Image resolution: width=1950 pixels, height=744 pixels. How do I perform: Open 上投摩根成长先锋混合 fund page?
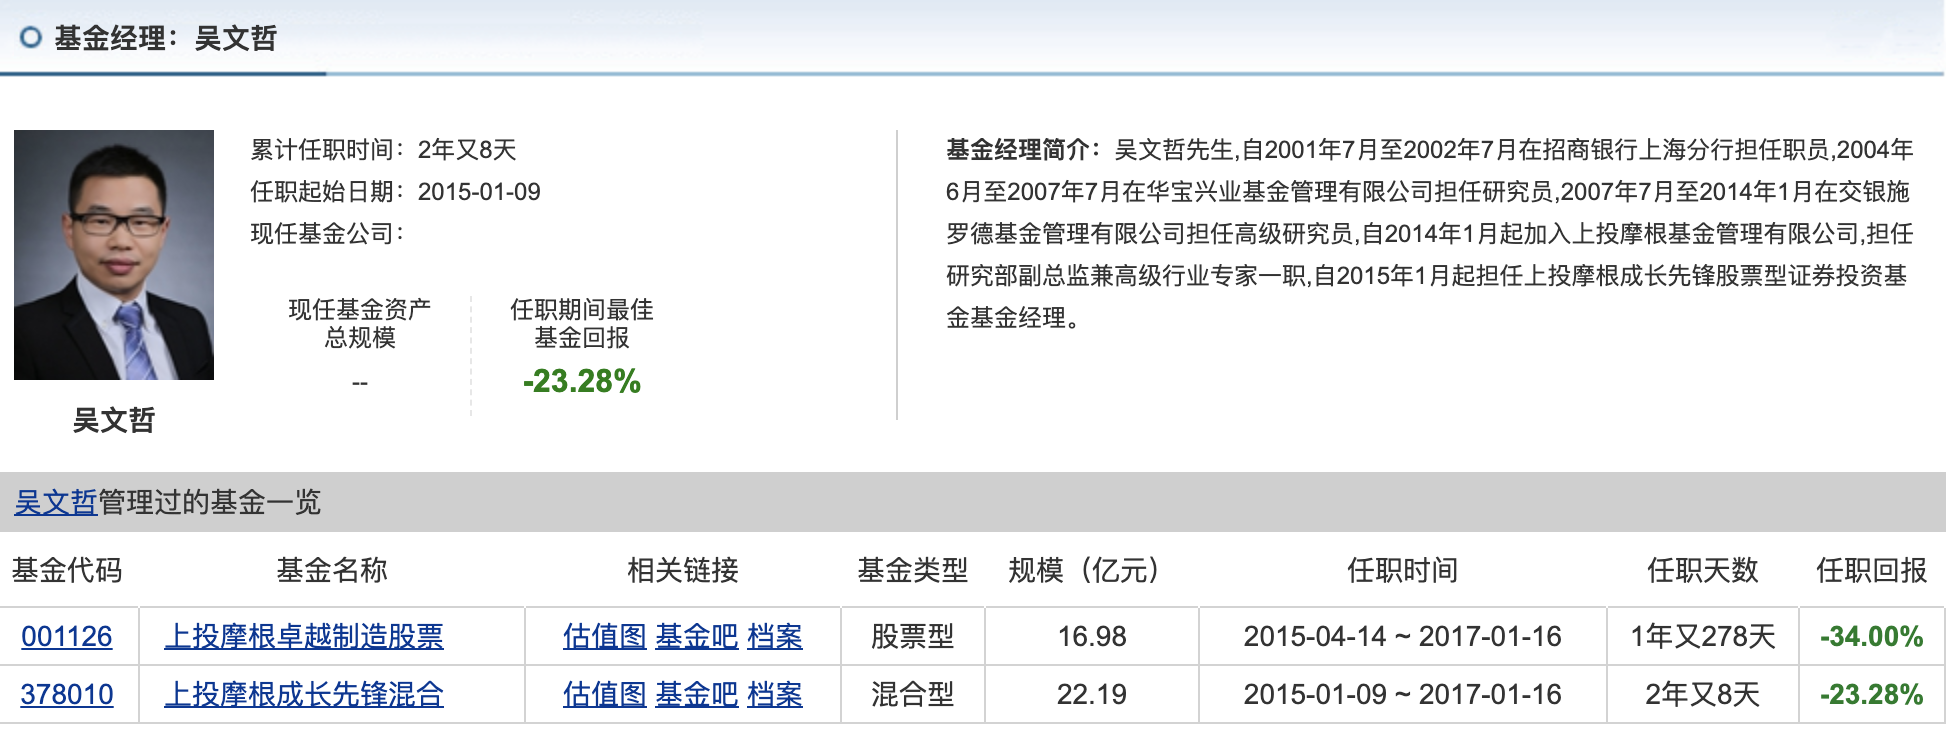click(304, 695)
